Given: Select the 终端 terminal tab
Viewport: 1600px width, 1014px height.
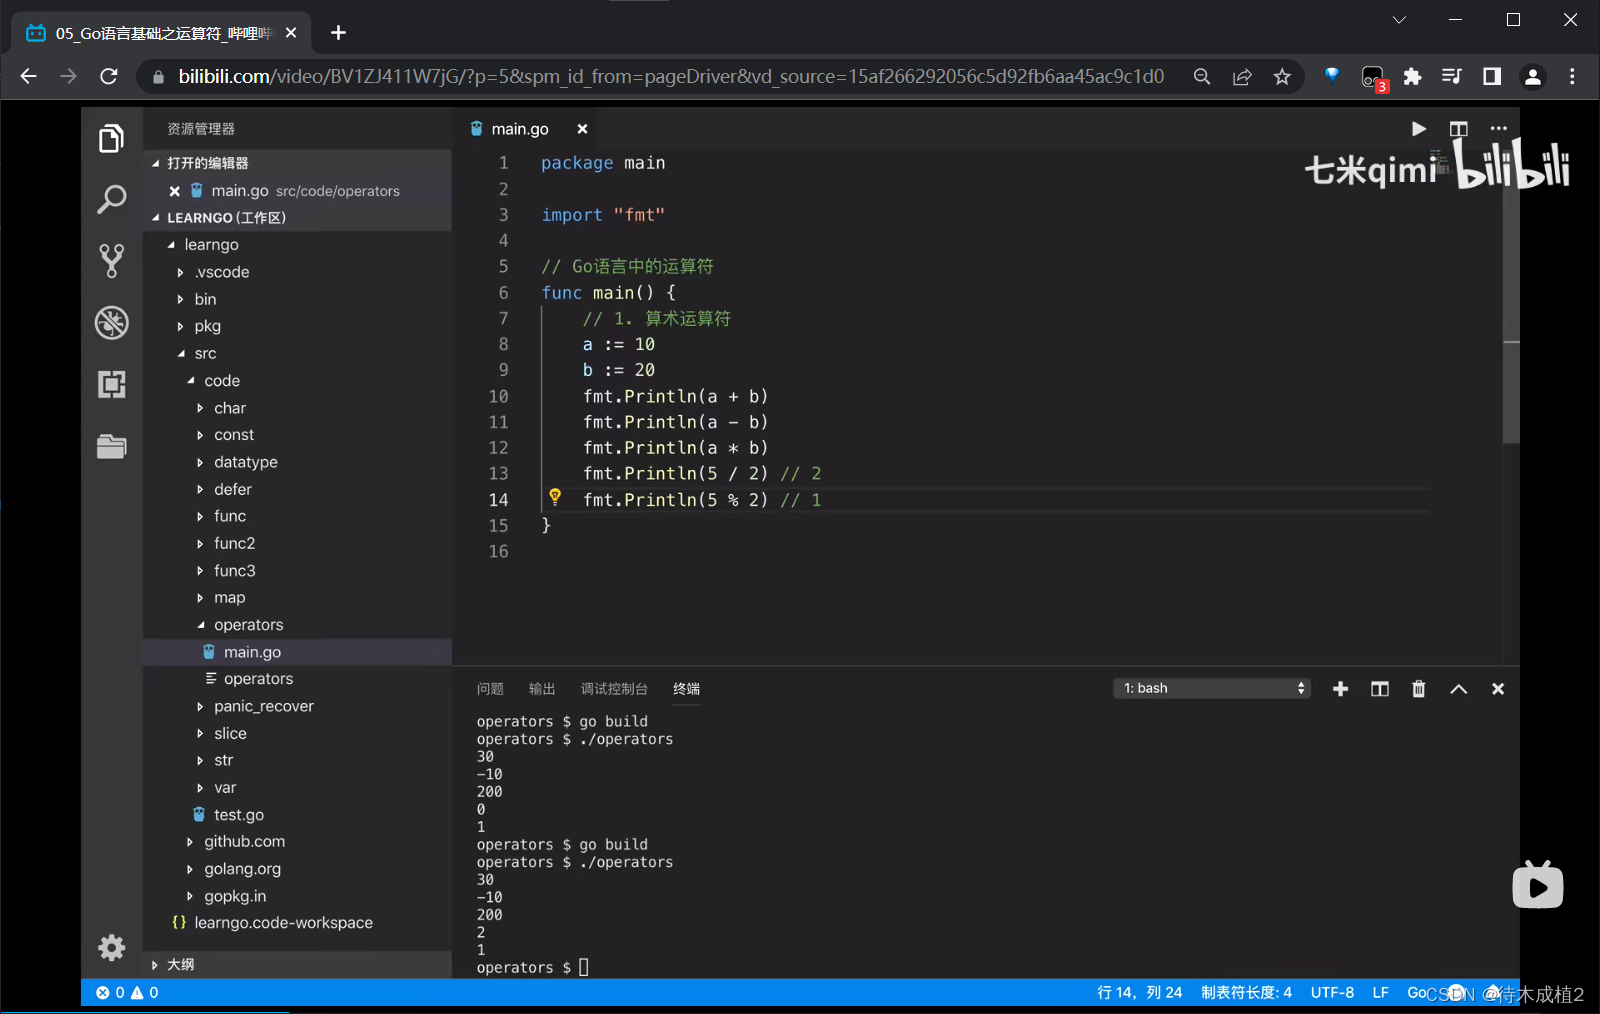Looking at the screenshot, I should tap(686, 689).
